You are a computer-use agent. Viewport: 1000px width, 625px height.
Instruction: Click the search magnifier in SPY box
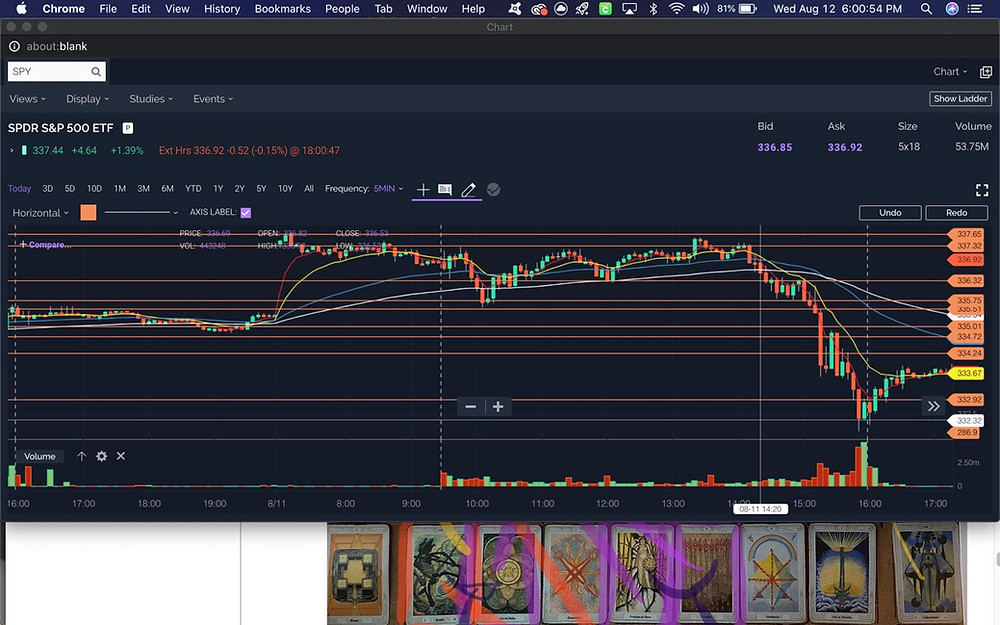point(96,71)
